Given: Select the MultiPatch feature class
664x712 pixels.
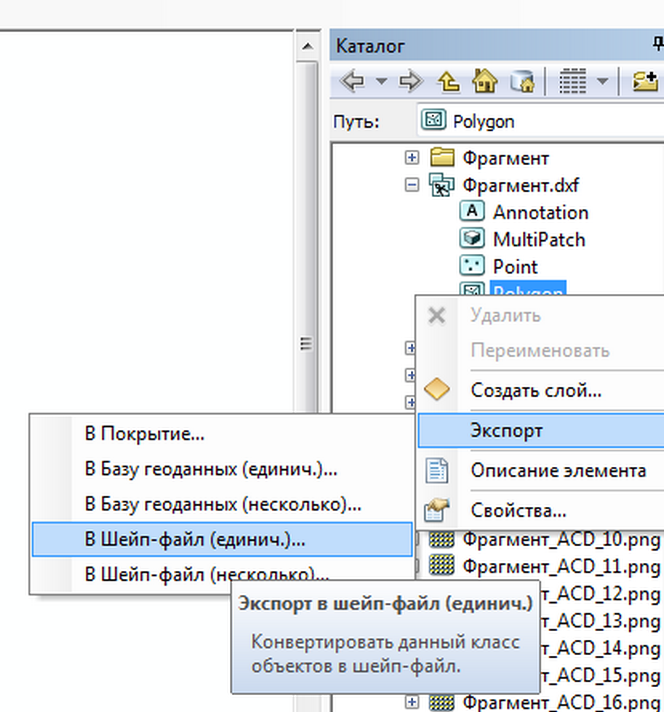Looking at the screenshot, I should 539,240.
